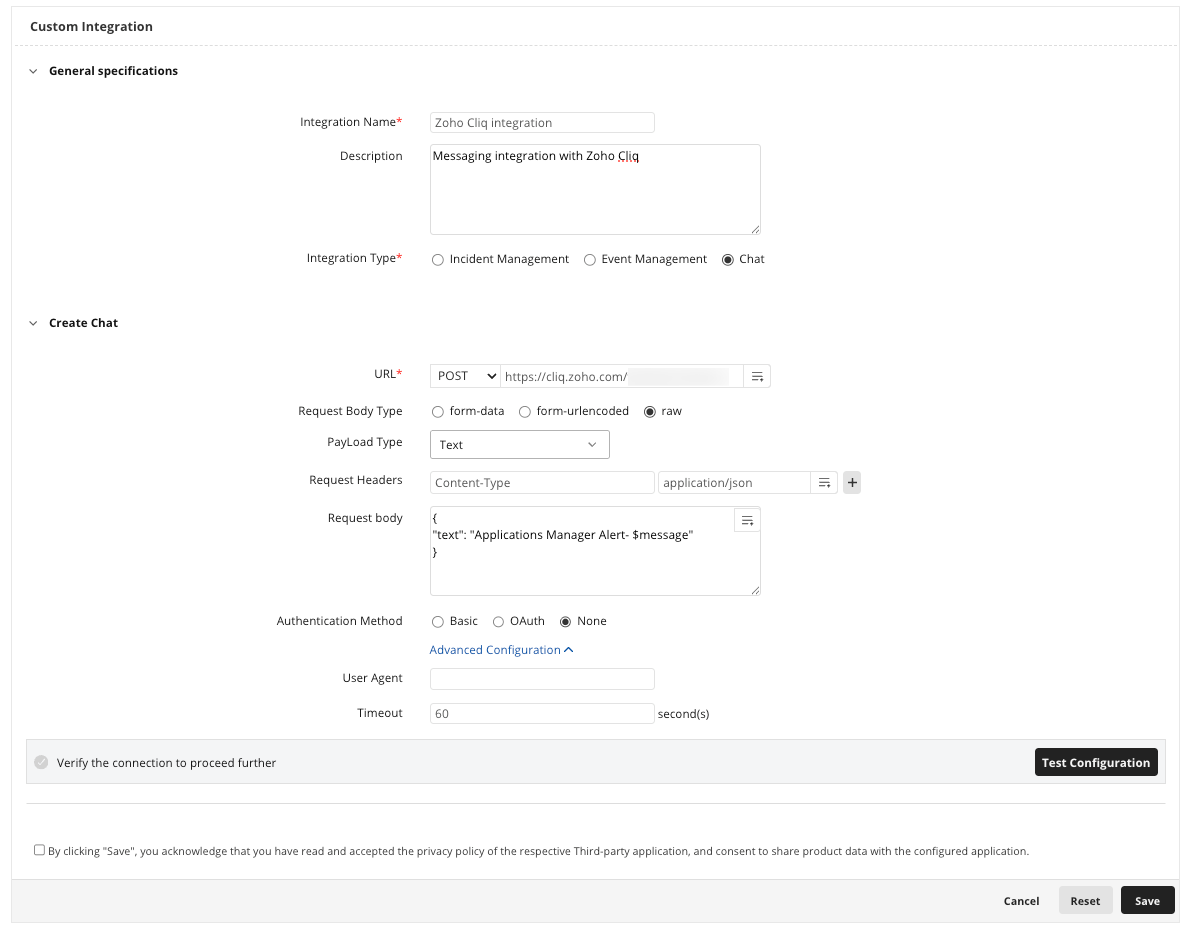Collapse the General specifications section

click(x=33, y=71)
